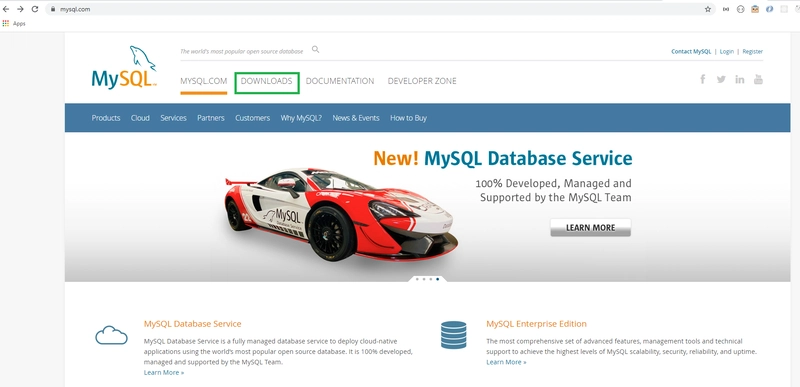This screenshot has height=387, width=800.
Task: Select the filled active carousel dot
Action: coord(437,279)
